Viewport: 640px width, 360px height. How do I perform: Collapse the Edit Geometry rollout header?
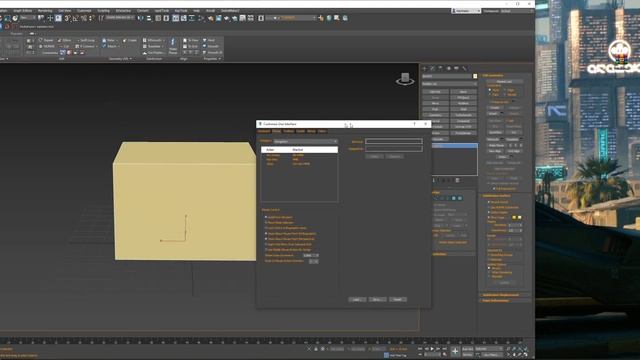coord(505,76)
